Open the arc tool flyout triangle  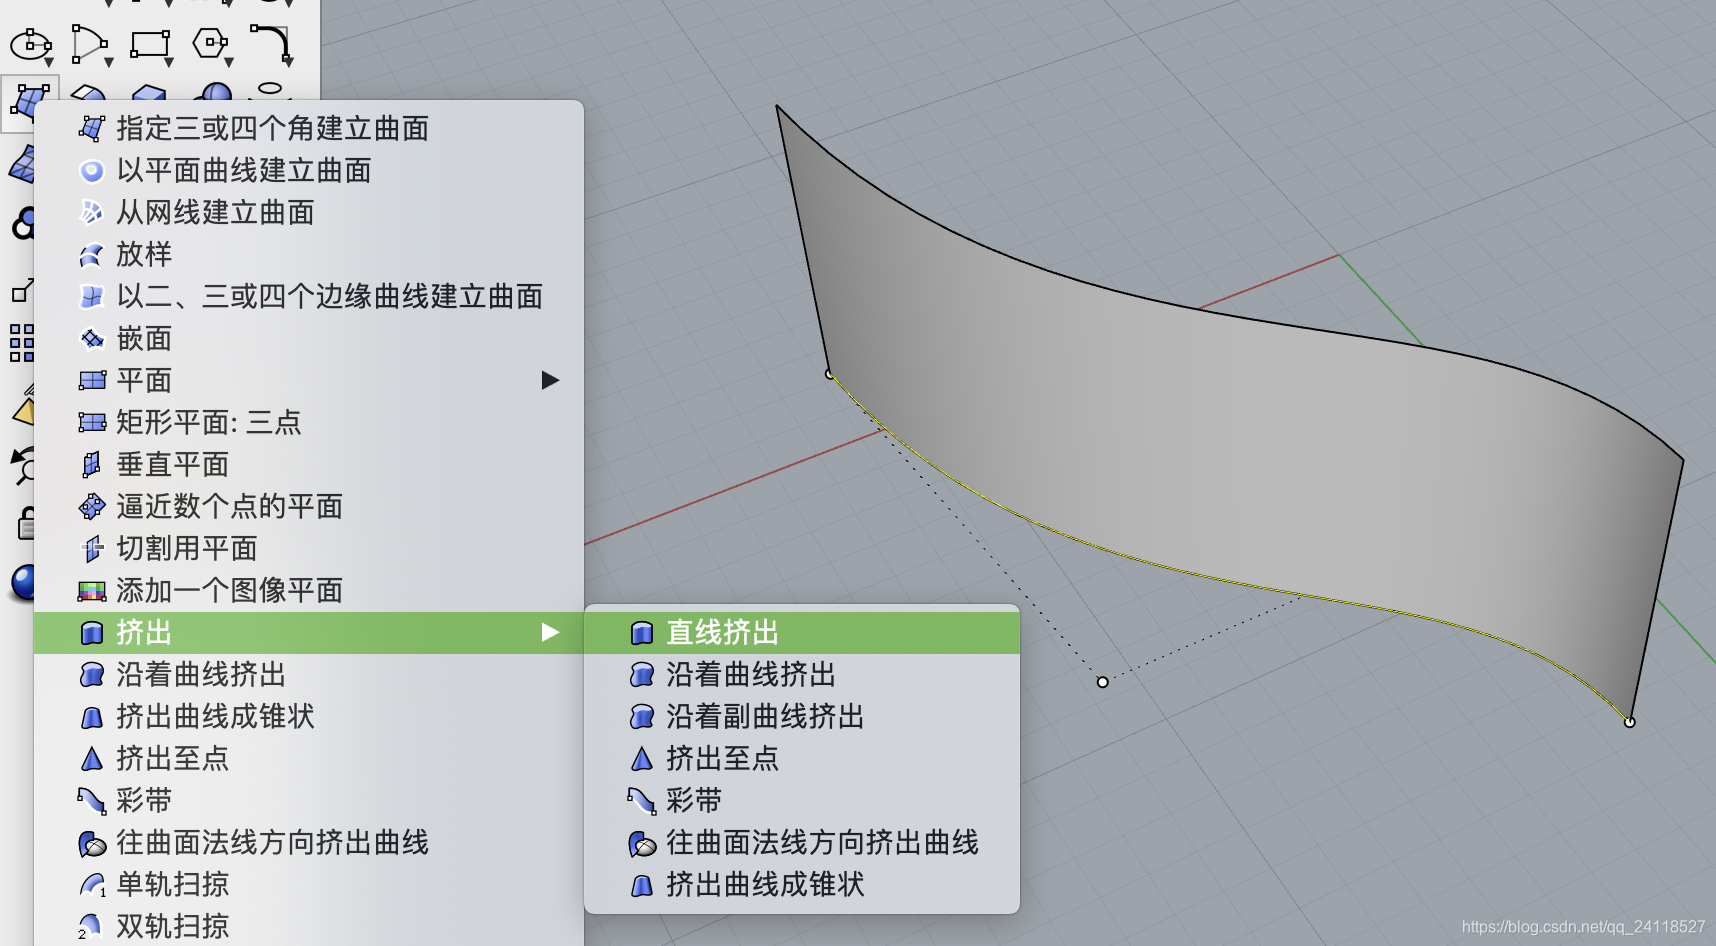(108, 63)
